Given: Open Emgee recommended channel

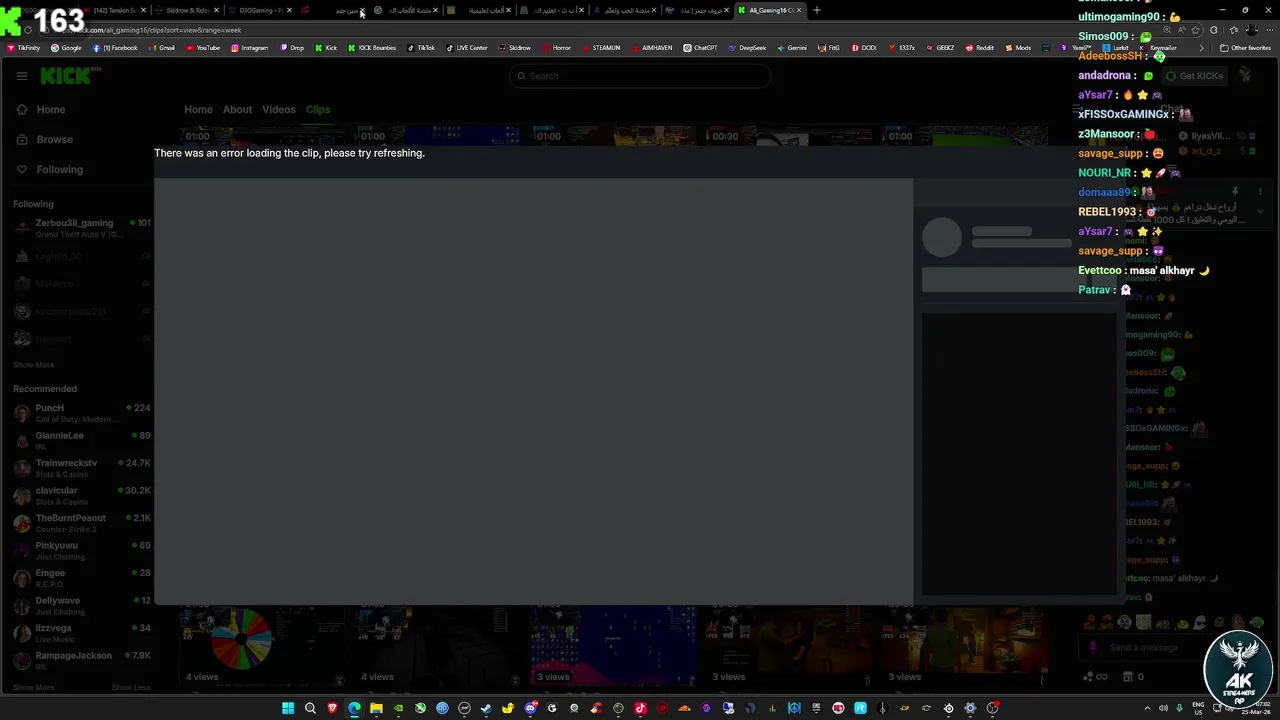Looking at the screenshot, I should [80, 578].
